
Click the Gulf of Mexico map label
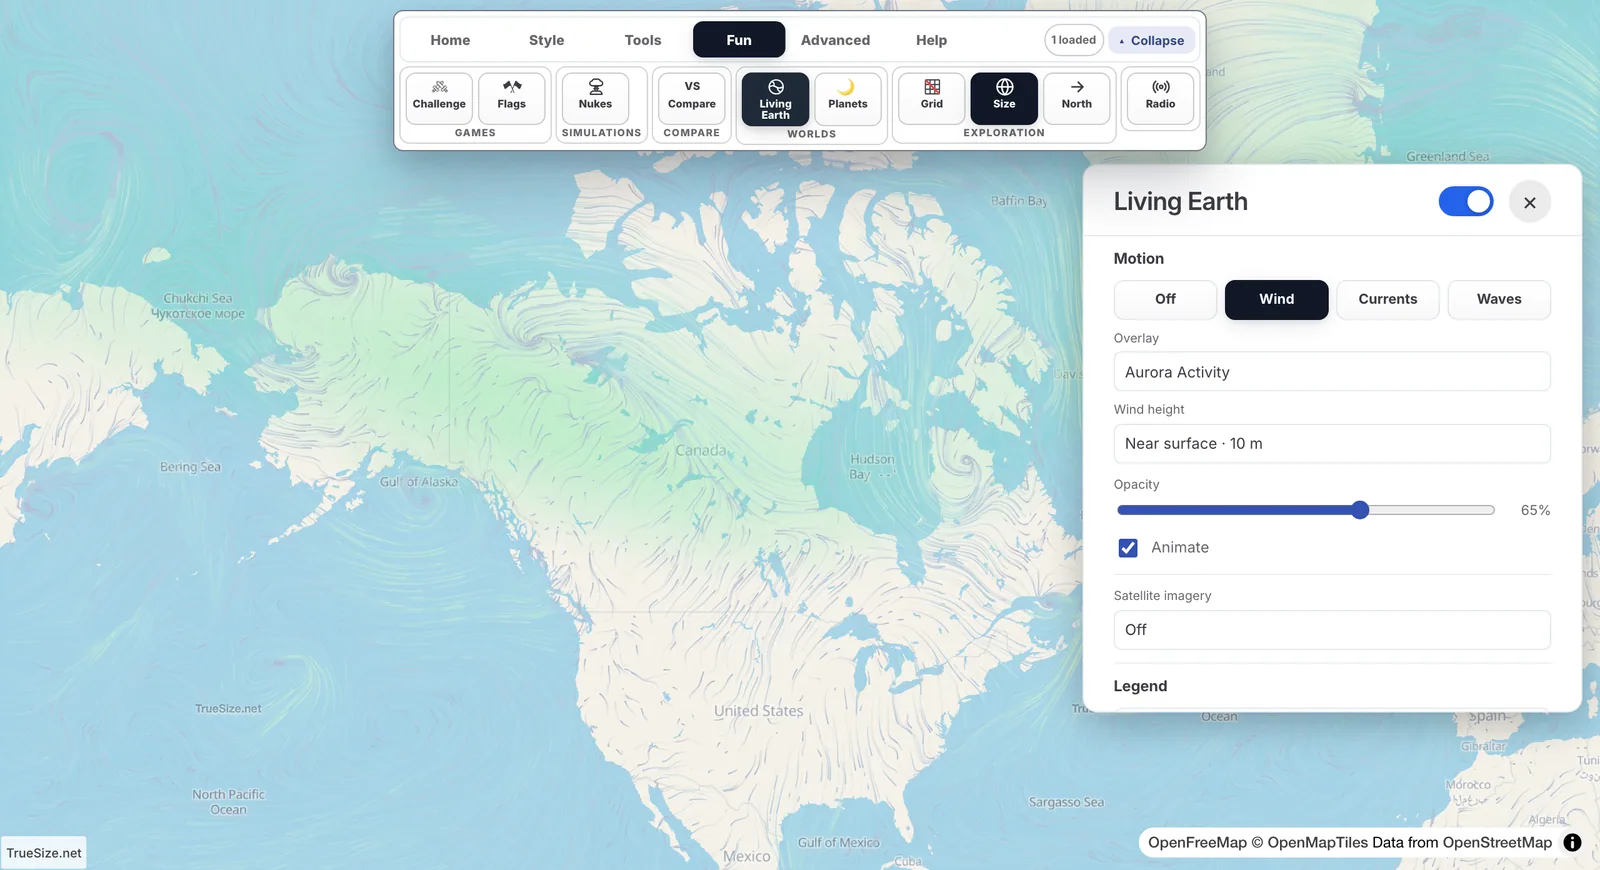coord(838,843)
